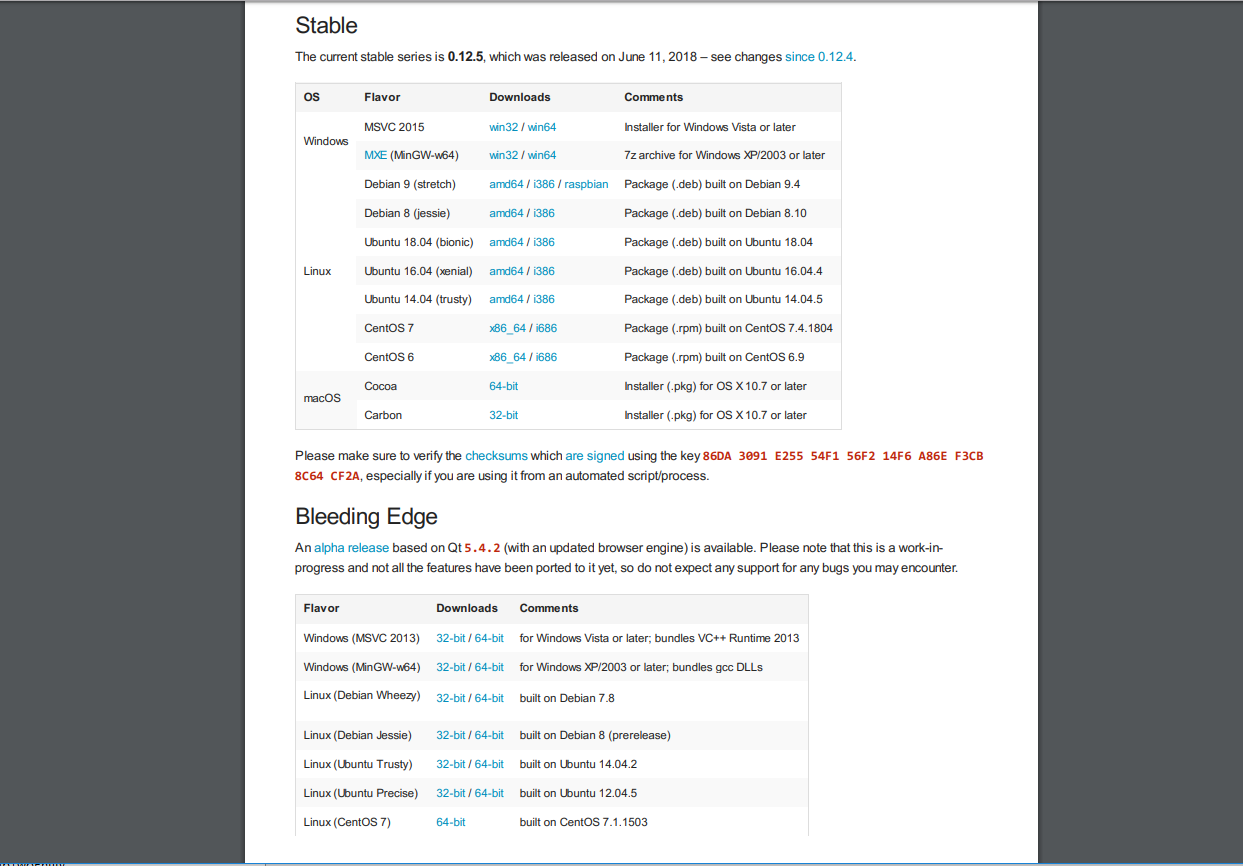Screen dimensions: 1243x866
Task: Open the 'since 0.12.4' changes link
Action: click(819, 57)
